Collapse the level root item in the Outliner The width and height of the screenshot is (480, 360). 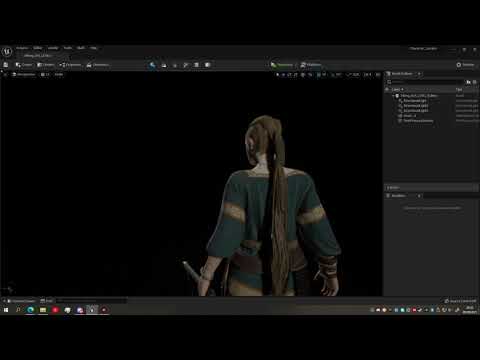(x=394, y=96)
